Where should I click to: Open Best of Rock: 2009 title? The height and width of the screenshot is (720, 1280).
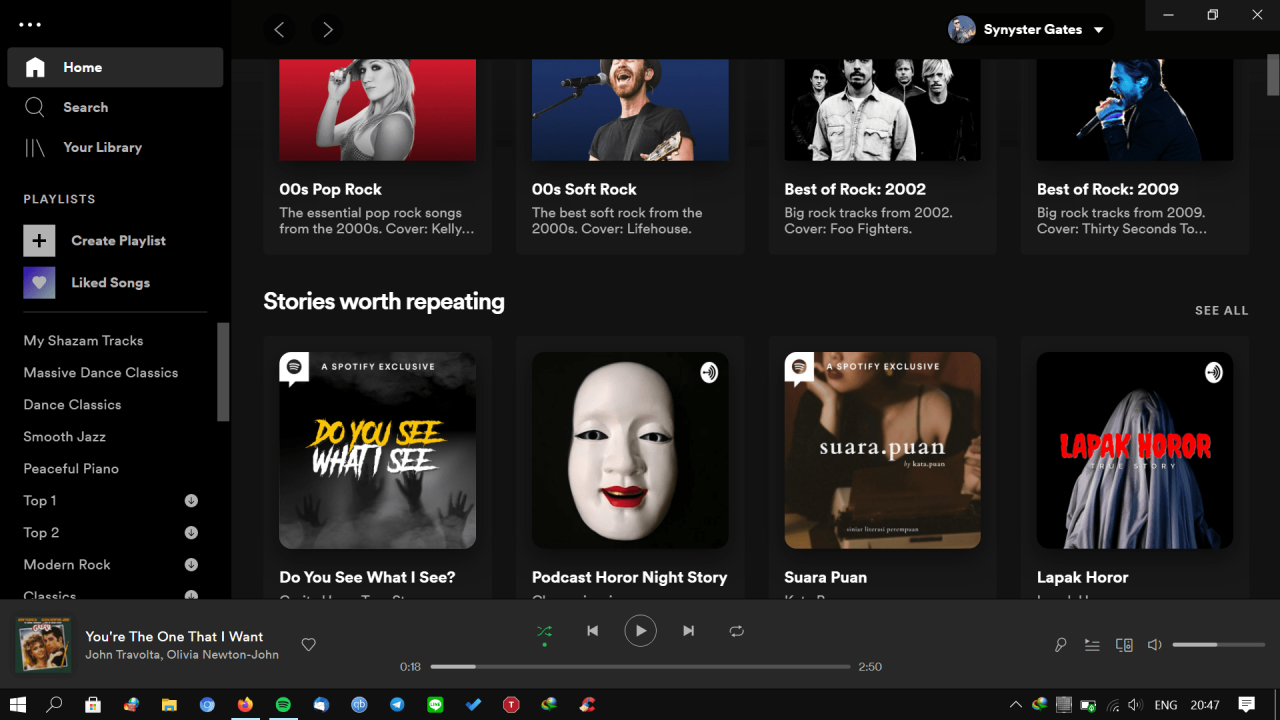(1107, 189)
